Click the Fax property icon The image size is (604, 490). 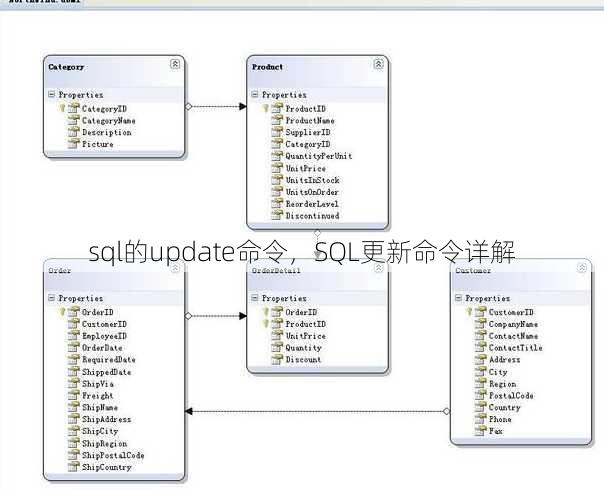click(x=480, y=431)
